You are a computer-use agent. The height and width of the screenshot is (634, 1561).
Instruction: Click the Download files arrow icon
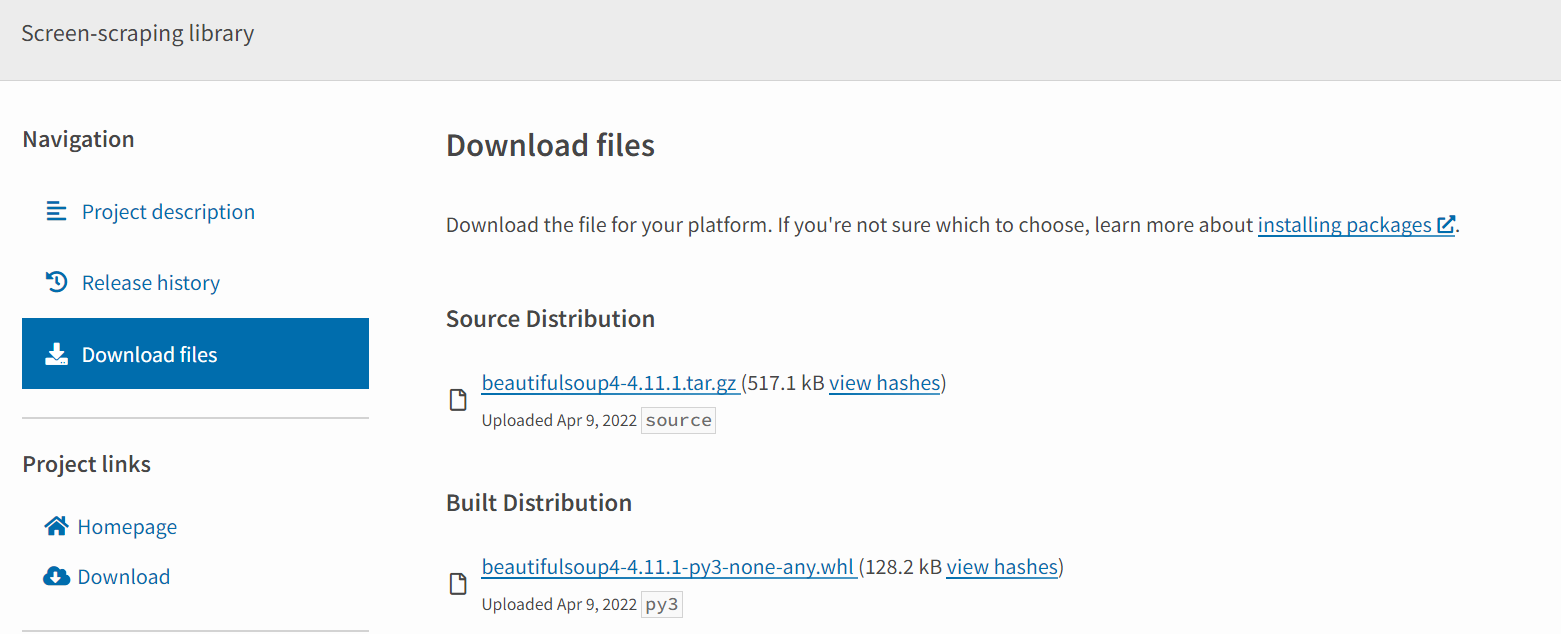57,353
